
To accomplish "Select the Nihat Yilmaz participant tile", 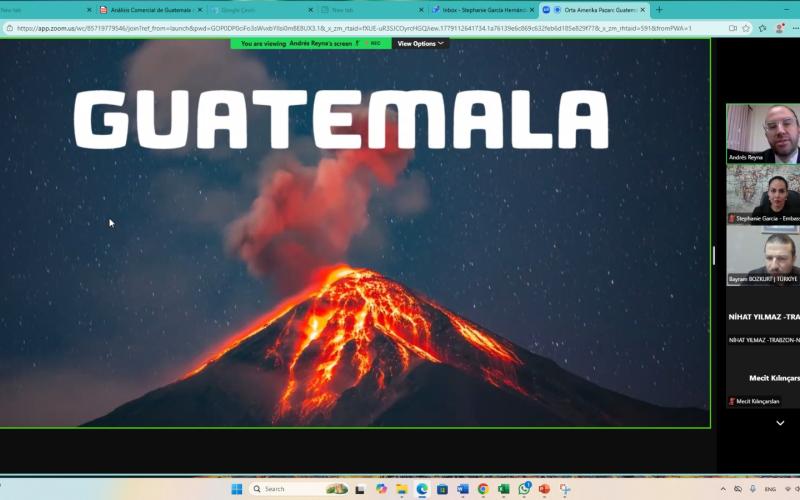I will pyautogui.click(x=763, y=316).
